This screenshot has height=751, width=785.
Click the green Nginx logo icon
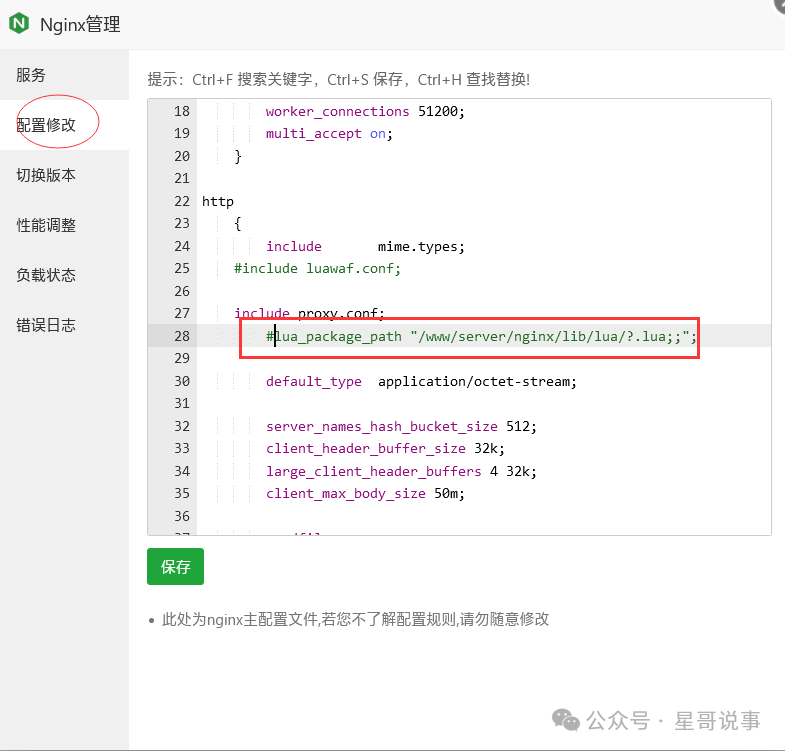(x=20, y=24)
